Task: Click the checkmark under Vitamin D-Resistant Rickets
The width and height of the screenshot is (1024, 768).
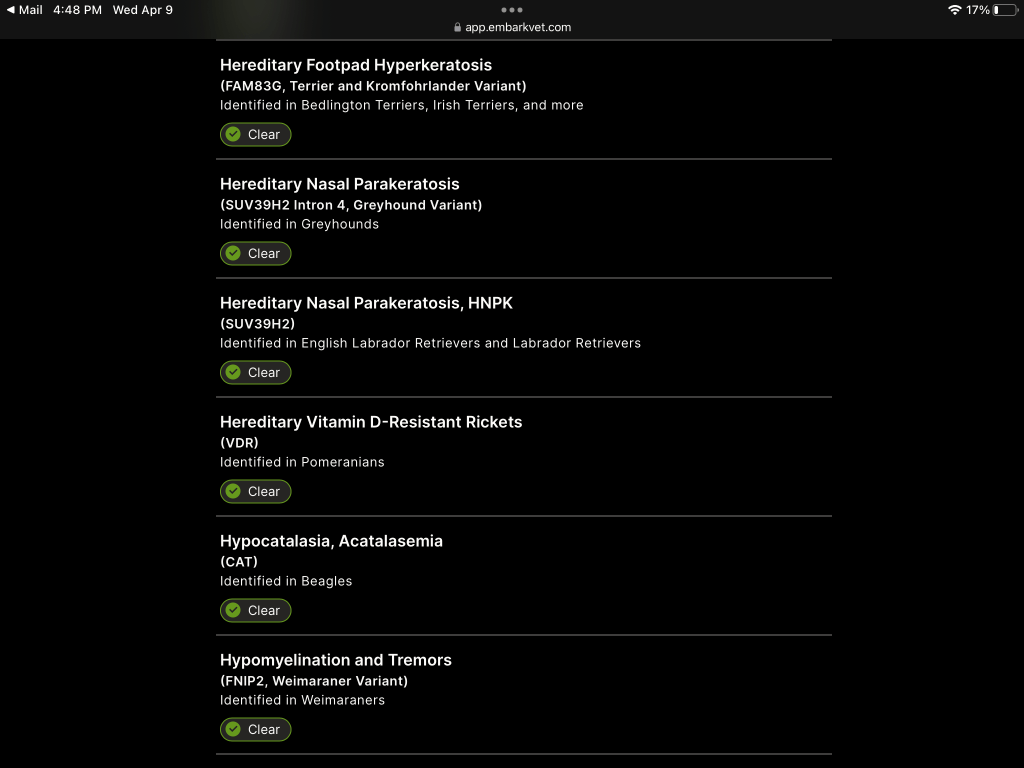Action: point(233,492)
